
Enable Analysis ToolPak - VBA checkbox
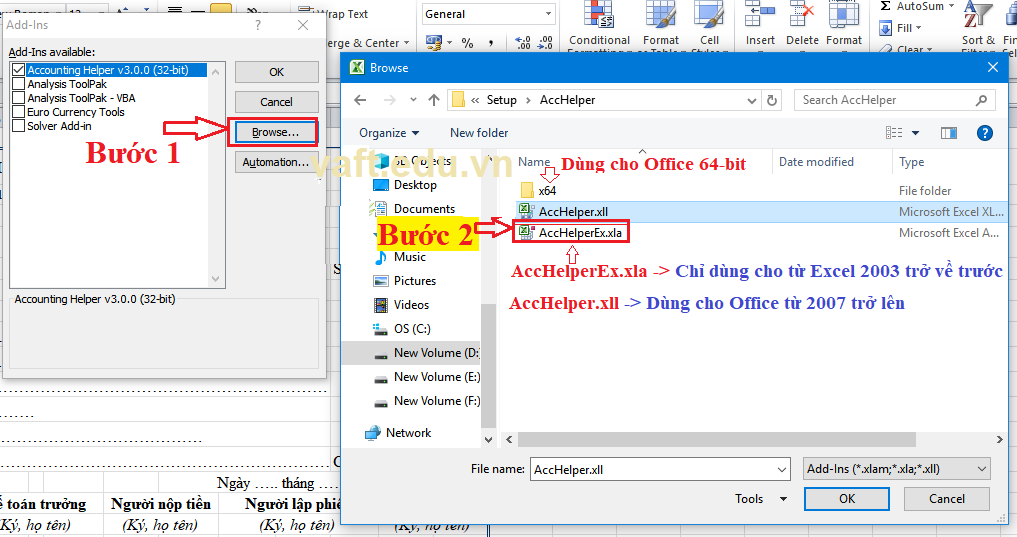click(x=19, y=98)
